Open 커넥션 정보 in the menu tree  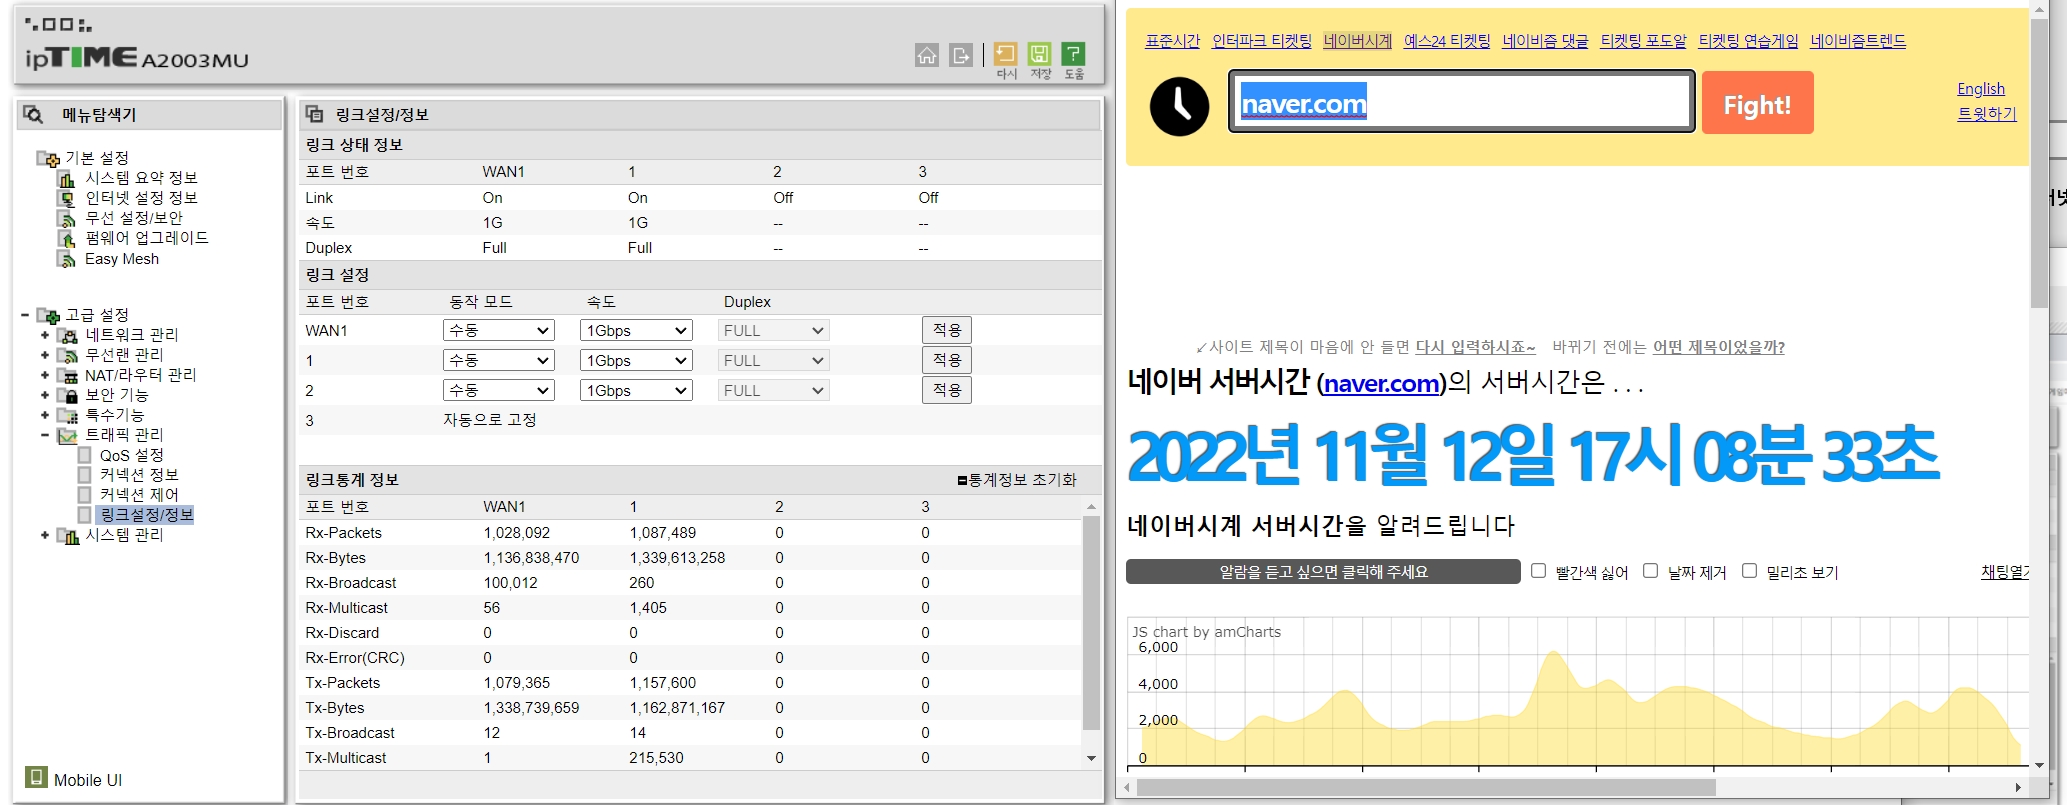pos(138,475)
